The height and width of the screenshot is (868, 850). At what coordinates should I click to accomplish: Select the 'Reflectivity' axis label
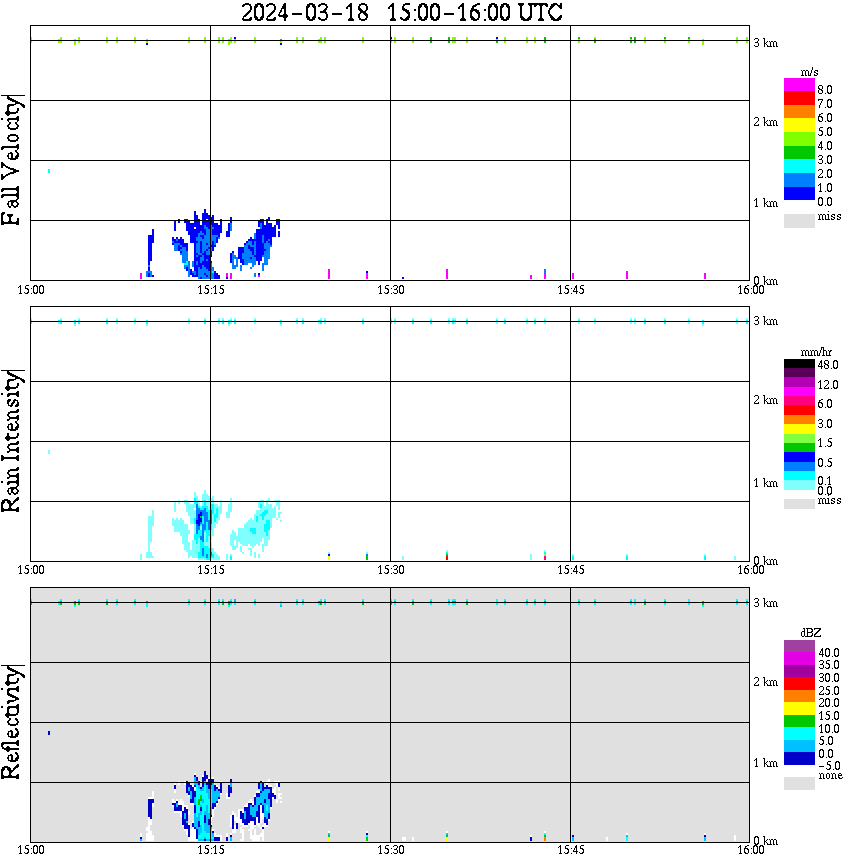coord(12,722)
